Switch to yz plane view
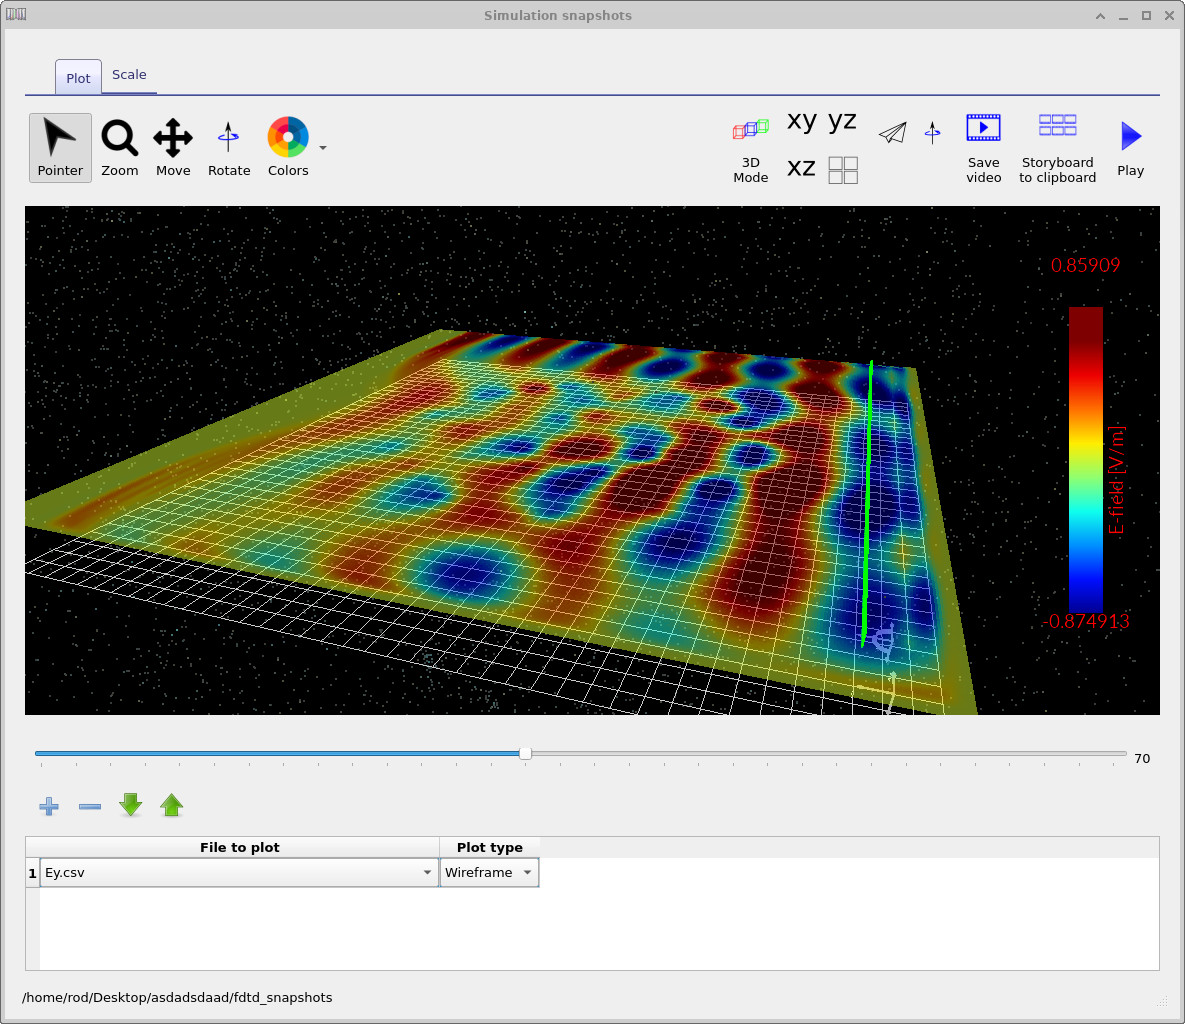The image size is (1185, 1024). [842, 121]
